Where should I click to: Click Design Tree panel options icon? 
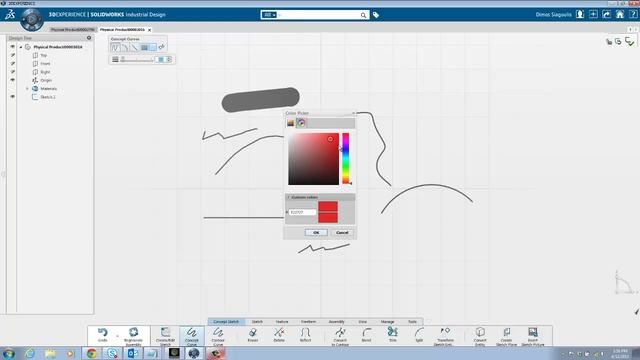(x=89, y=38)
